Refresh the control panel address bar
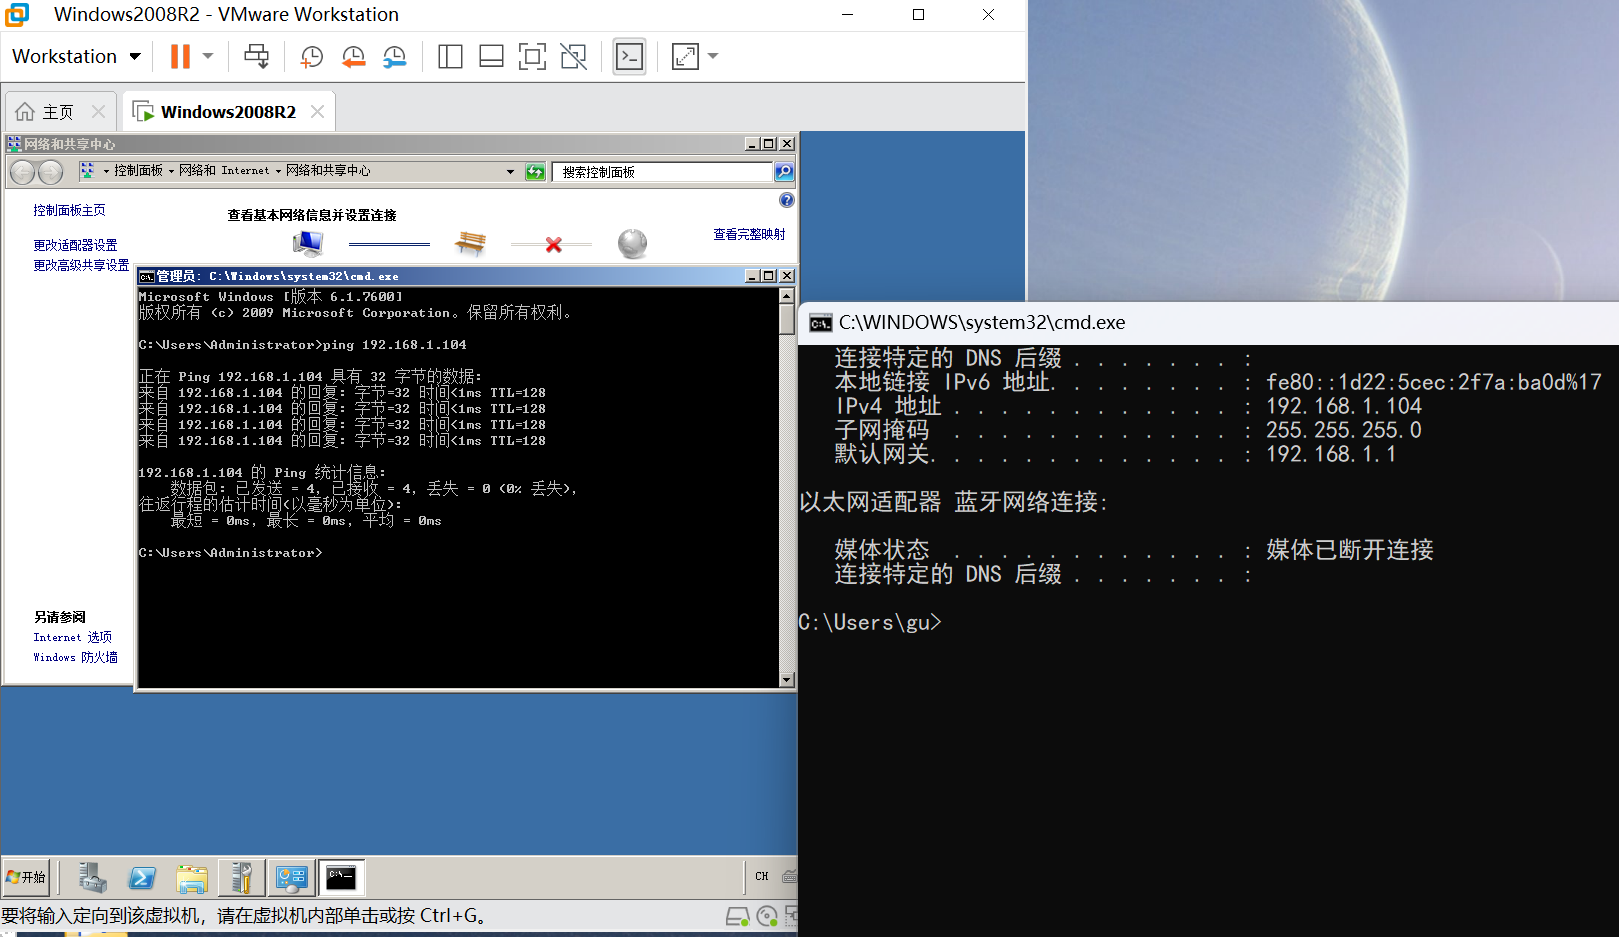 (x=535, y=172)
